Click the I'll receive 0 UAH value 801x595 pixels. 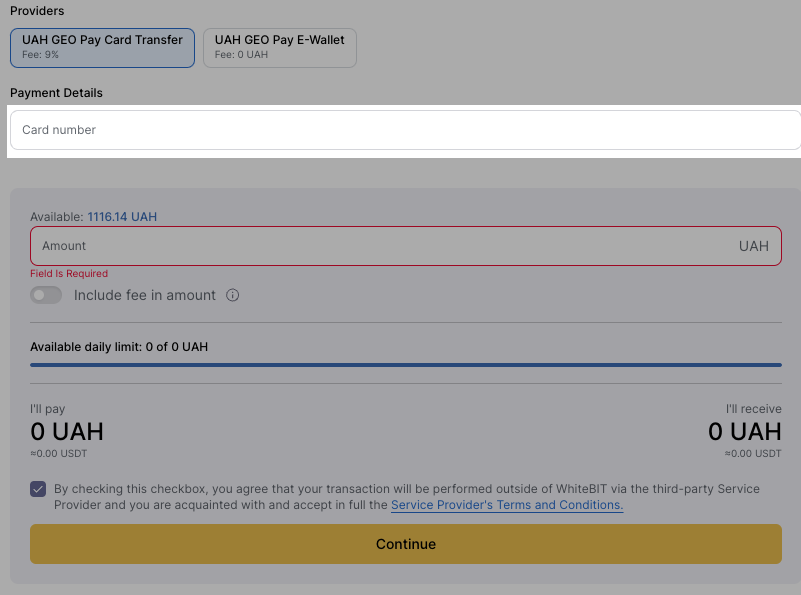tap(745, 432)
